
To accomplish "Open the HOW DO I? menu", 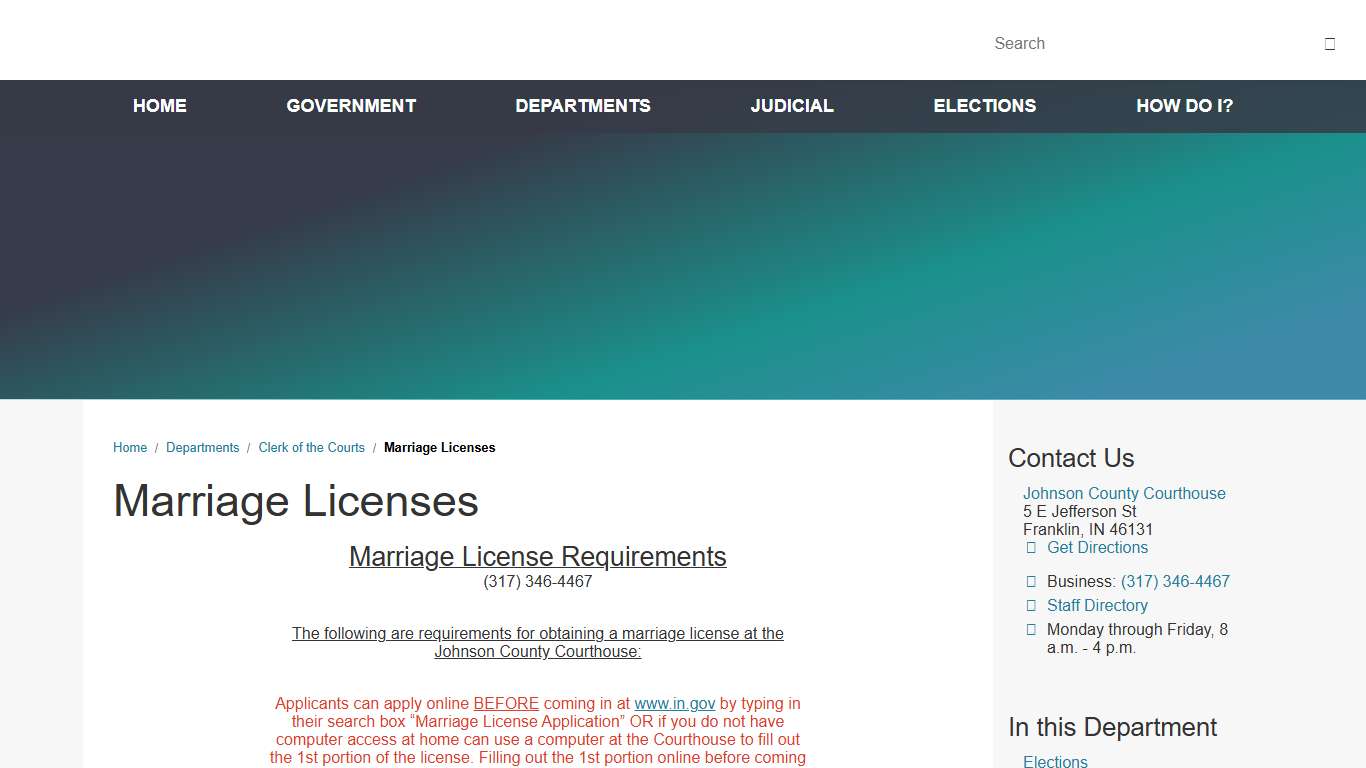I will 1184,105.
